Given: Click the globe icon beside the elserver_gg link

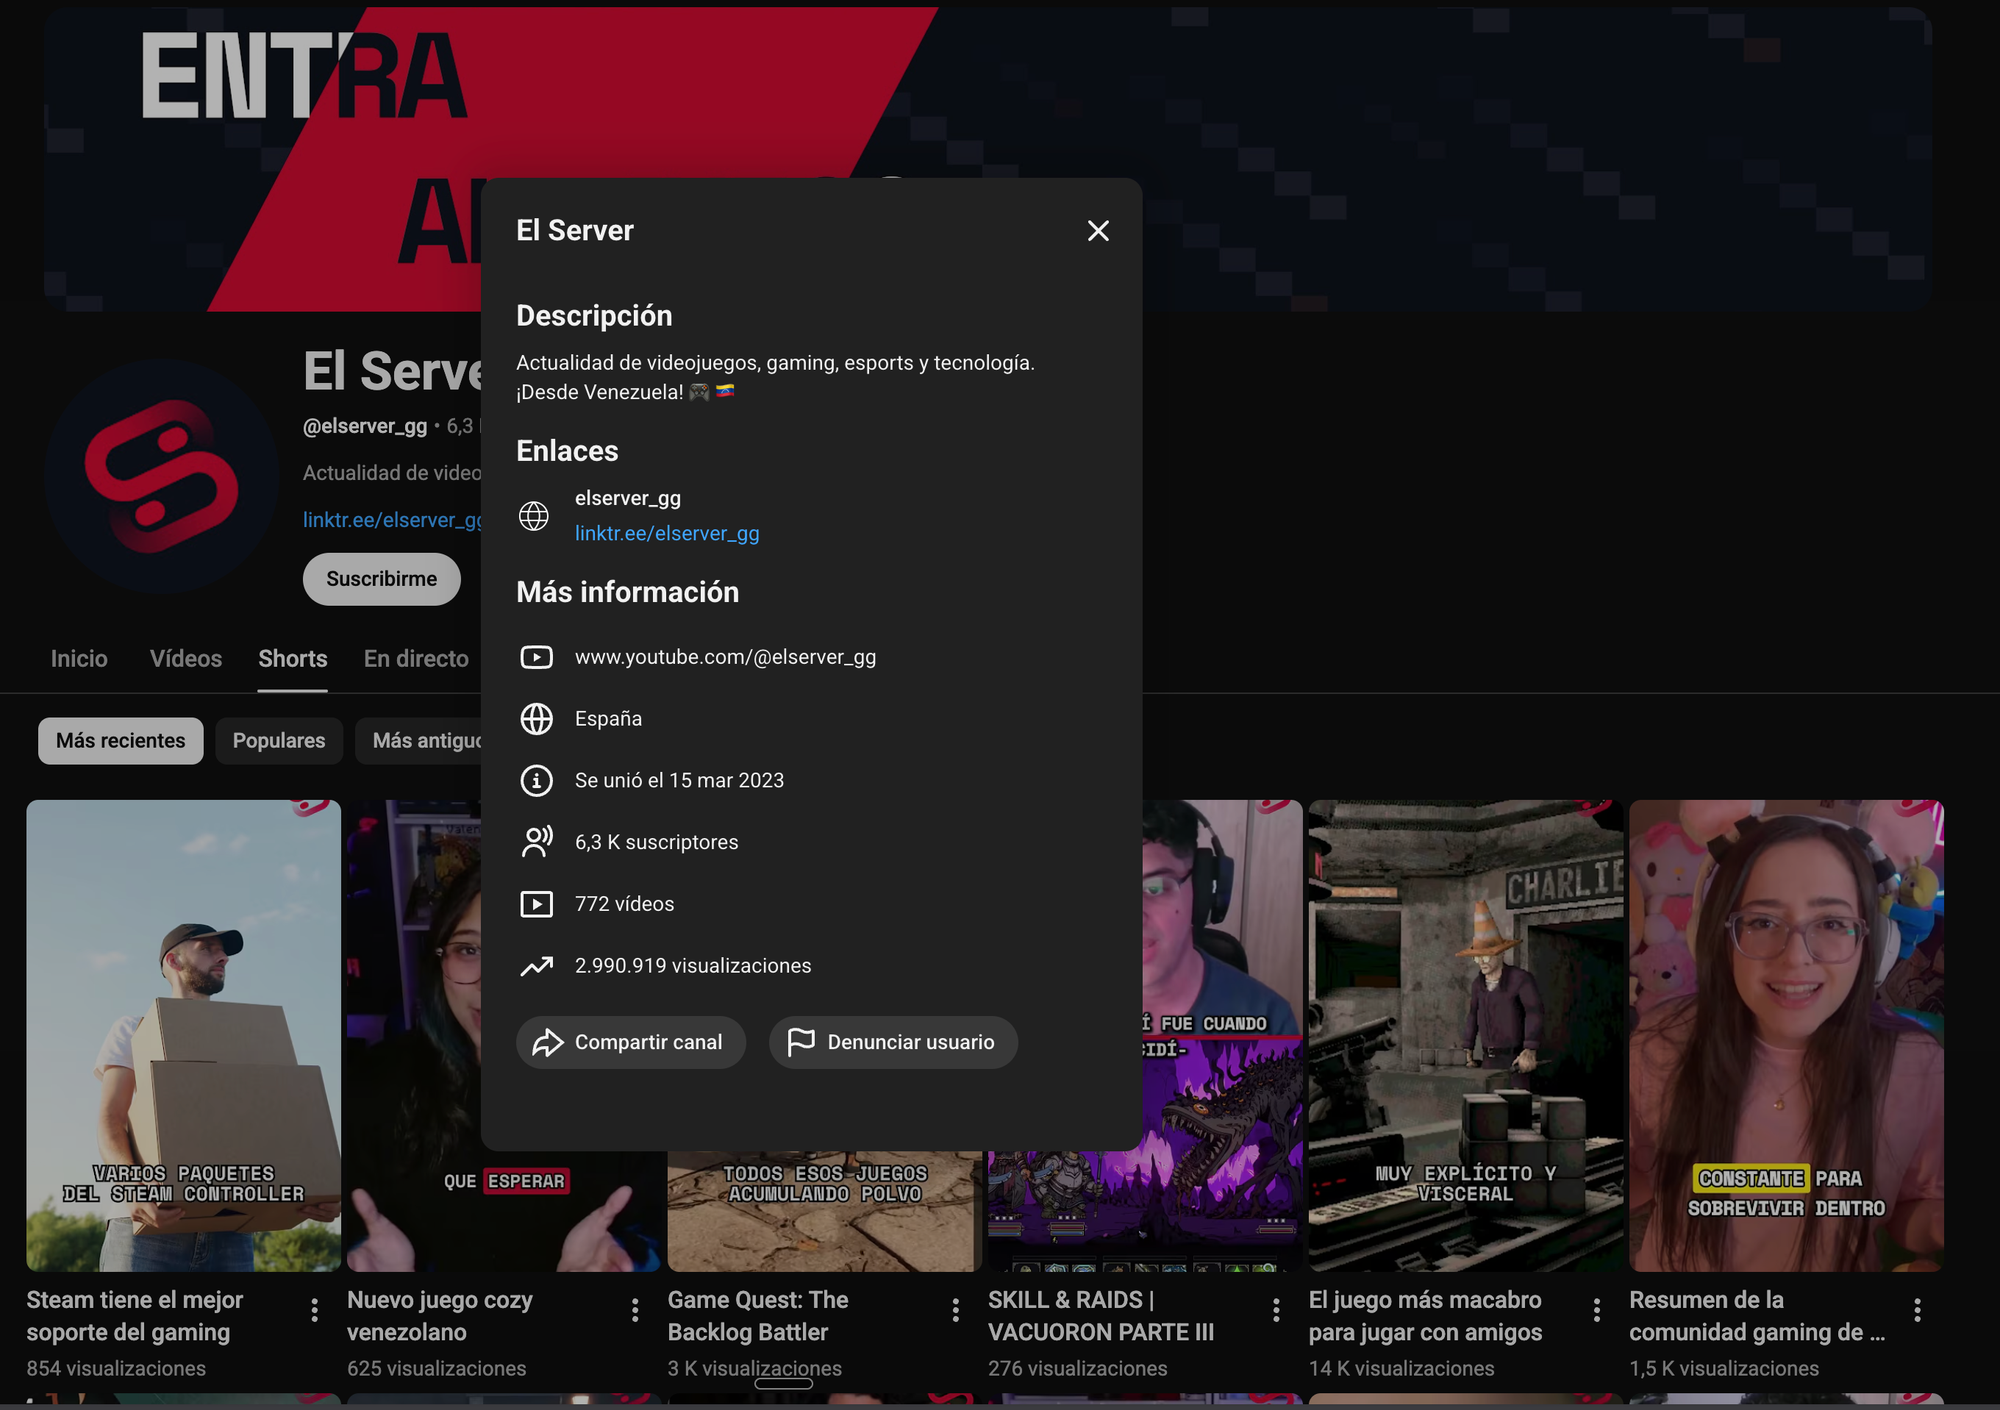Looking at the screenshot, I should (x=534, y=516).
